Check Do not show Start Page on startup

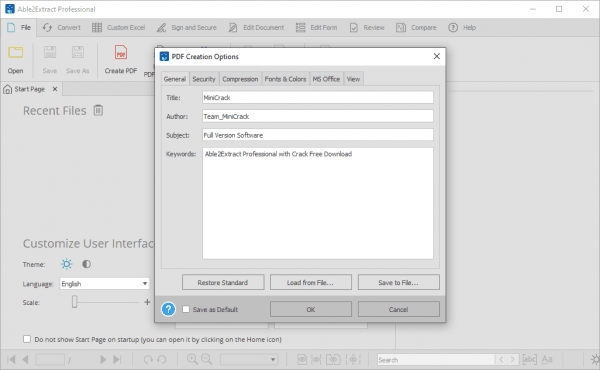point(27,339)
